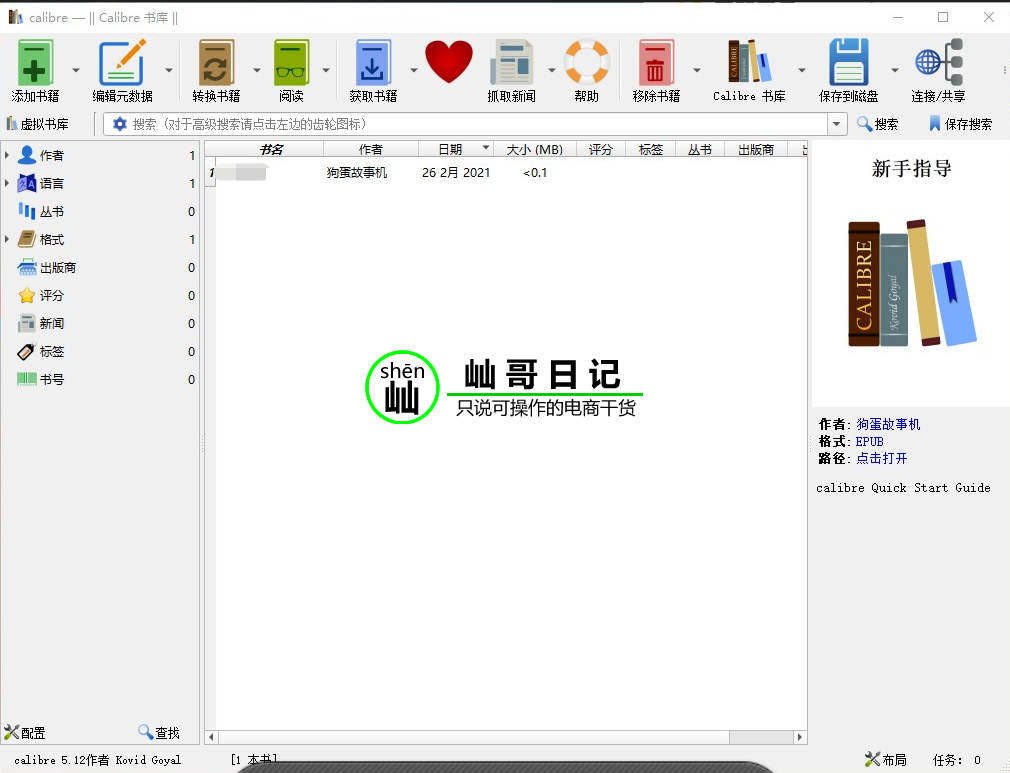Sort by 丛书 series column header
Screen dimensions: 1010x773
click(700, 149)
